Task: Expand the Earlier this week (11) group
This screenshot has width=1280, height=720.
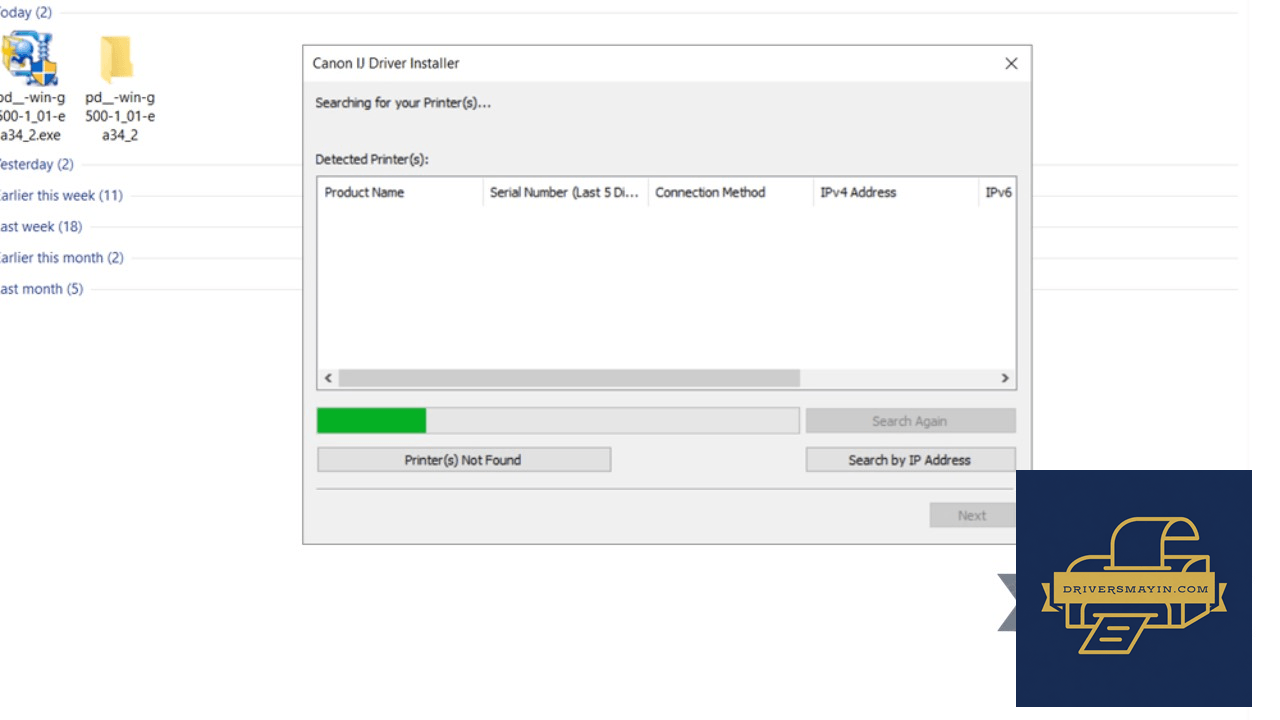Action: pyautogui.click(x=60, y=195)
